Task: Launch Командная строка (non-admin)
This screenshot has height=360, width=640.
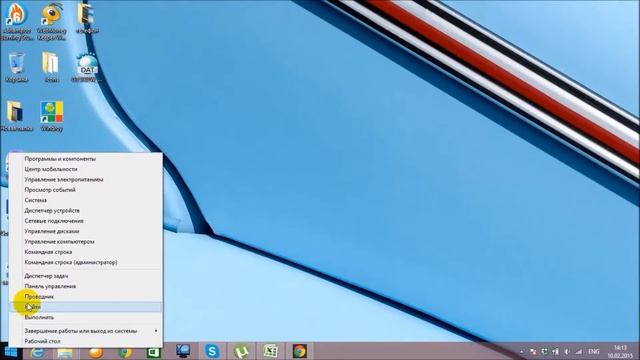Action: 86,252
